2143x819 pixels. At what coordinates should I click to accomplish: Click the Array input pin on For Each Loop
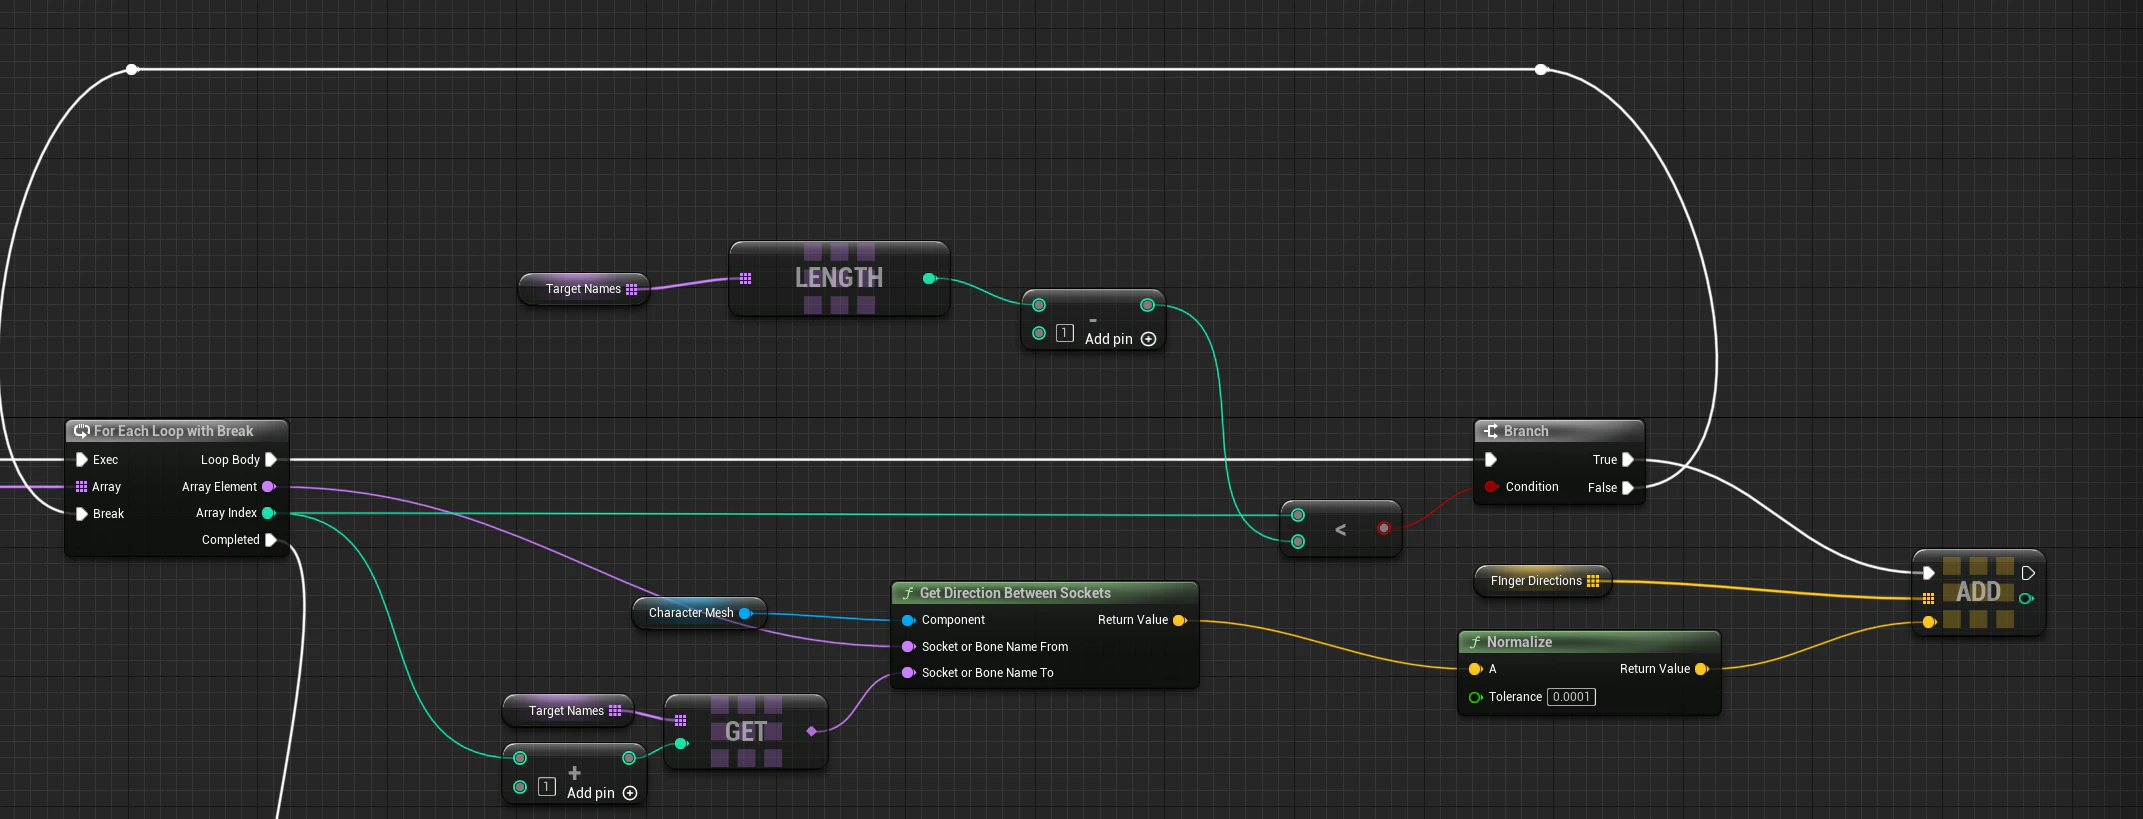pyautogui.click(x=82, y=487)
